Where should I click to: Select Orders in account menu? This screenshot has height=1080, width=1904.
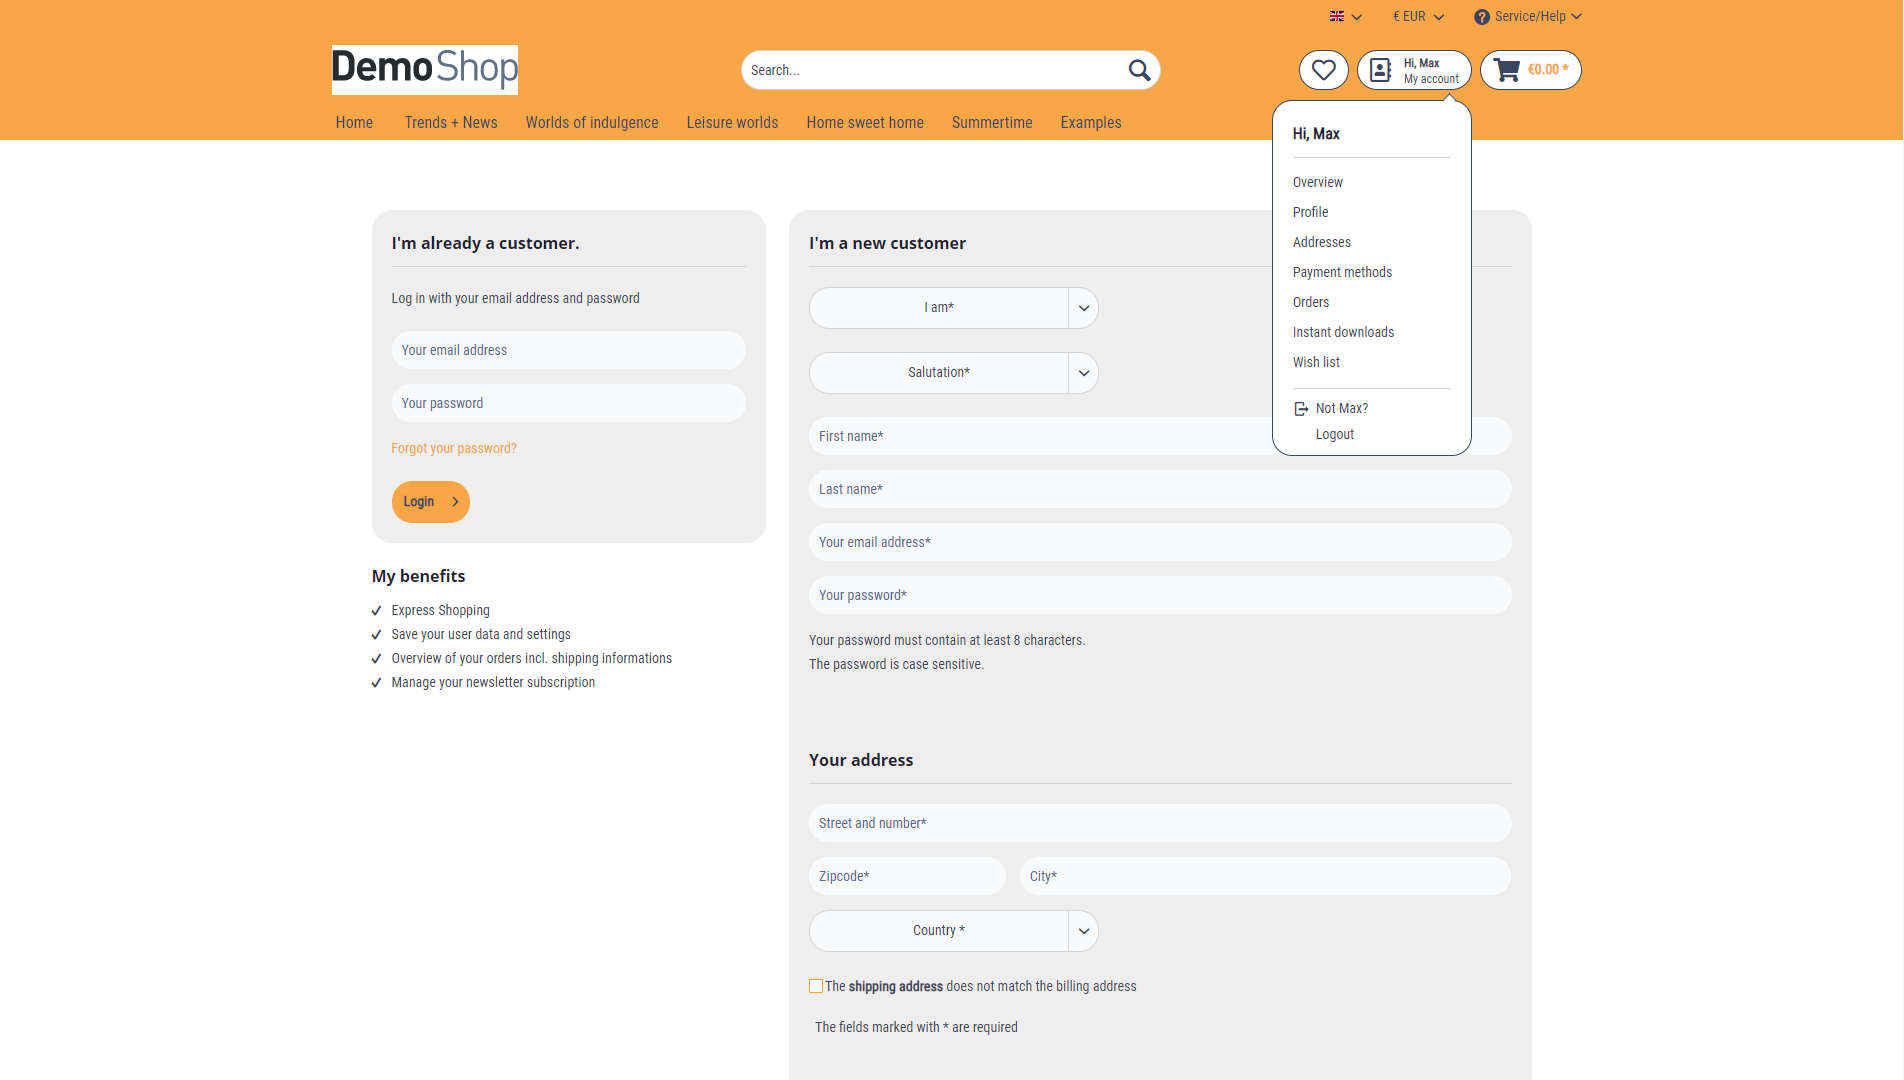point(1310,302)
